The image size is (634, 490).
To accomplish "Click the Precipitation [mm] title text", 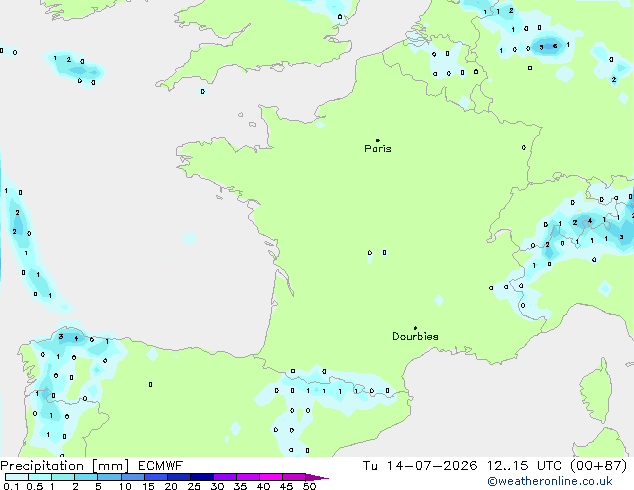I will (64, 466).
